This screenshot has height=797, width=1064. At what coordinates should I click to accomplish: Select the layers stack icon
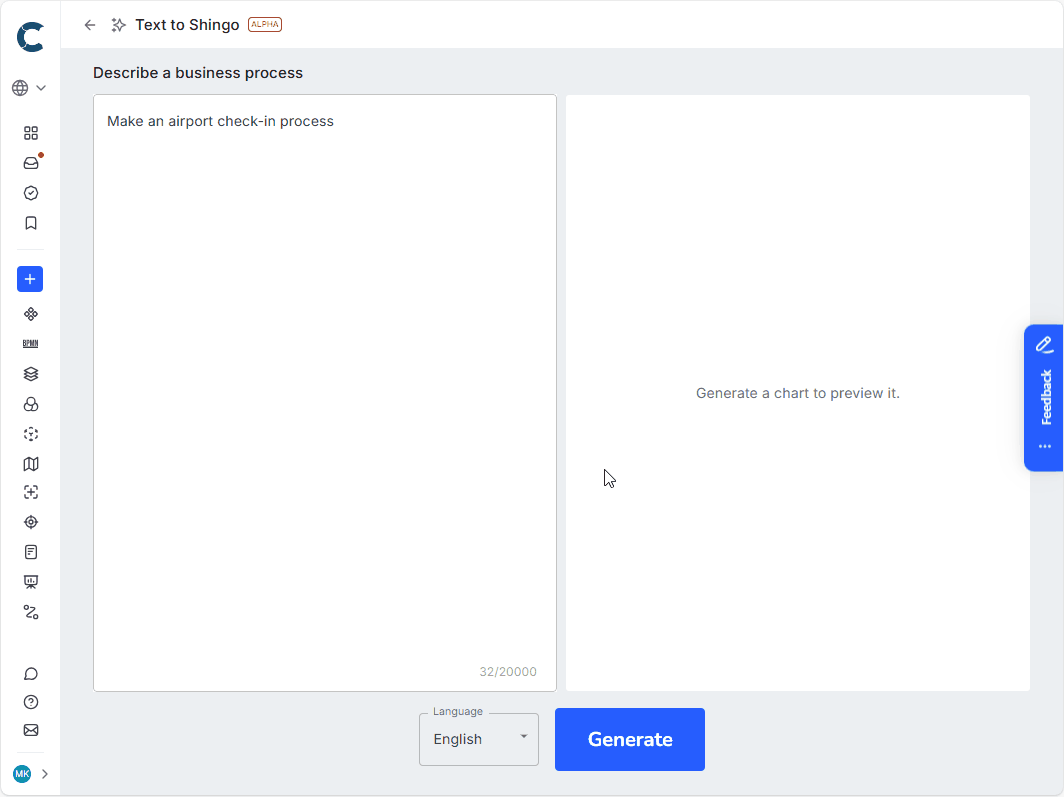coord(30,373)
